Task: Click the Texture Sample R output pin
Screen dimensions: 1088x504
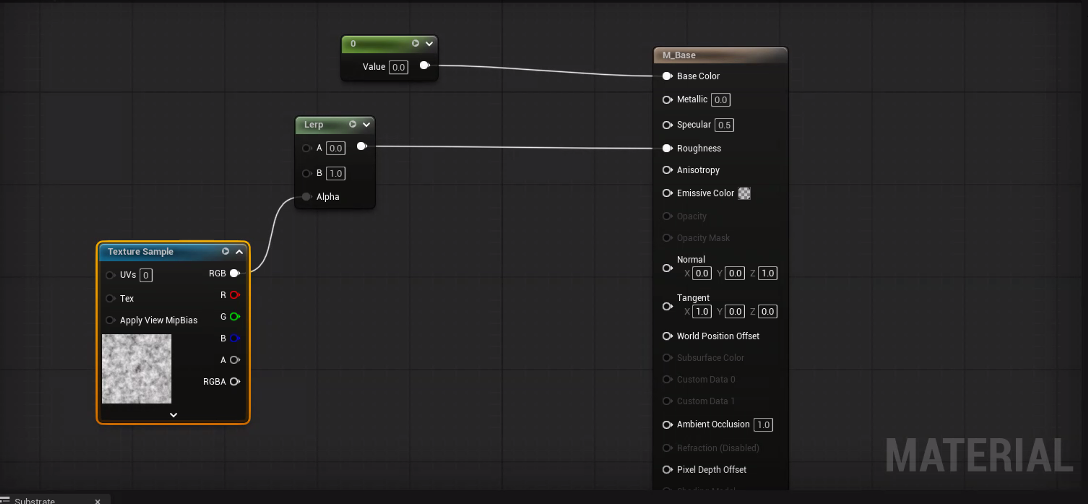Action: click(234, 295)
